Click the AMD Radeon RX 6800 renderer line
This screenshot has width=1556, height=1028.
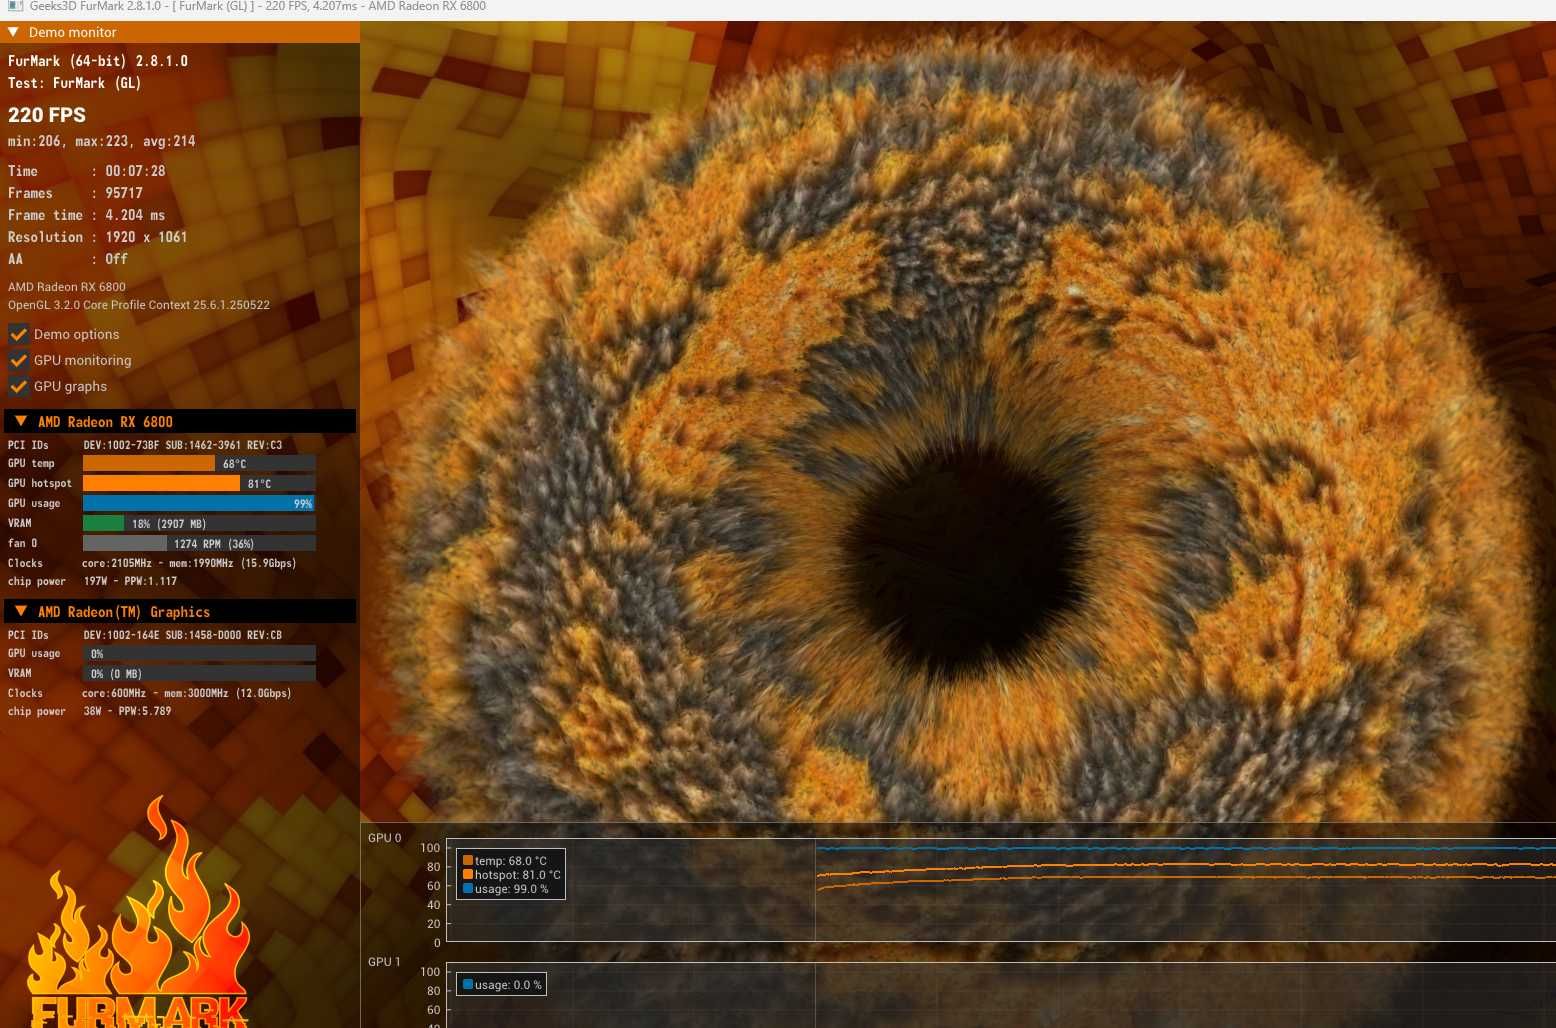coord(67,287)
